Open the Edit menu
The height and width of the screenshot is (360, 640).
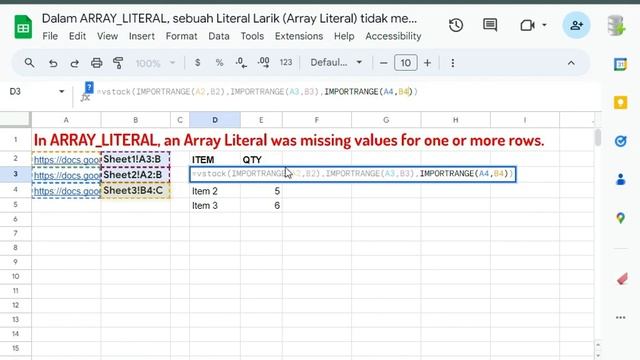coord(77,36)
